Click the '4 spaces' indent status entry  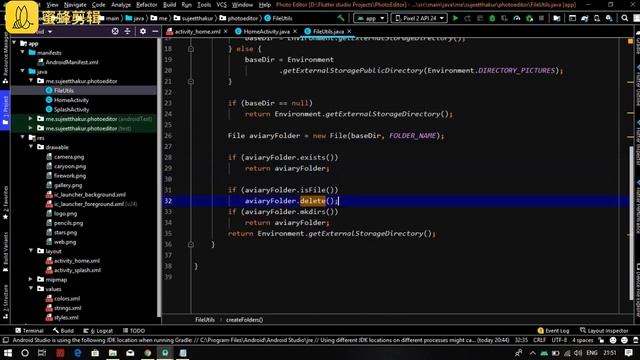click(x=582, y=340)
